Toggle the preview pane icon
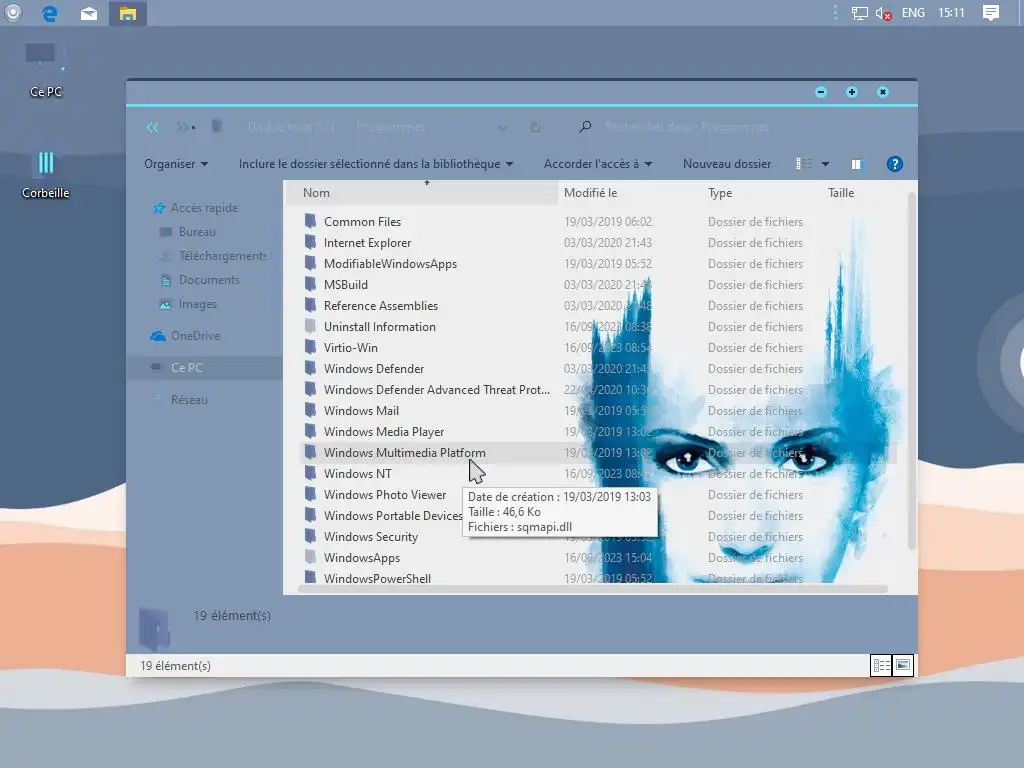The image size is (1024, 768). coord(857,165)
